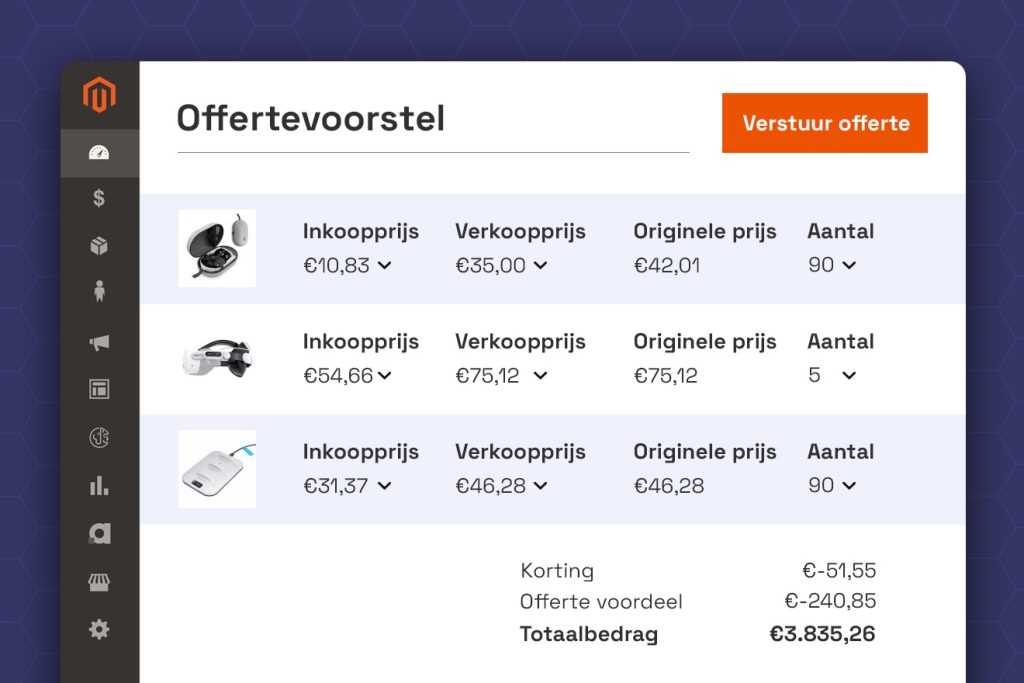Select the grey charger pad product thumbnail

(x=217, y=469)
